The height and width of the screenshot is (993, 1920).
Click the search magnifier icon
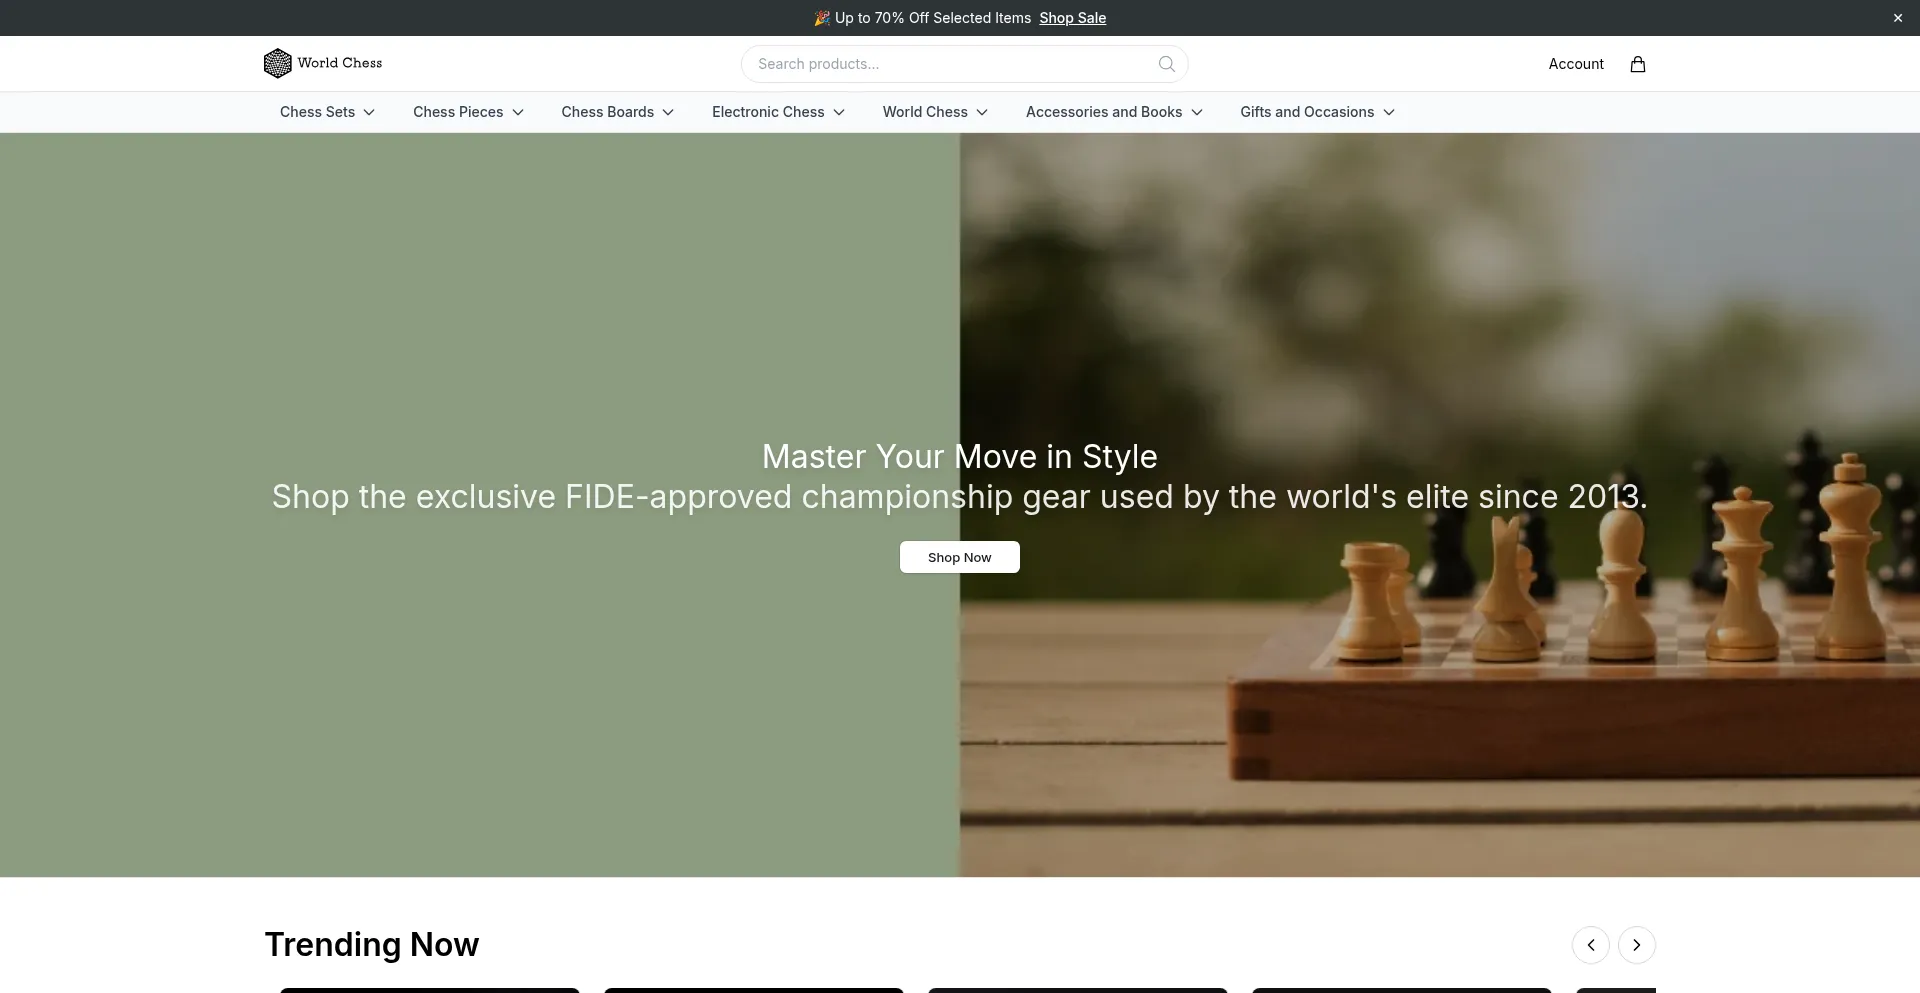(x=1166, y=64)
